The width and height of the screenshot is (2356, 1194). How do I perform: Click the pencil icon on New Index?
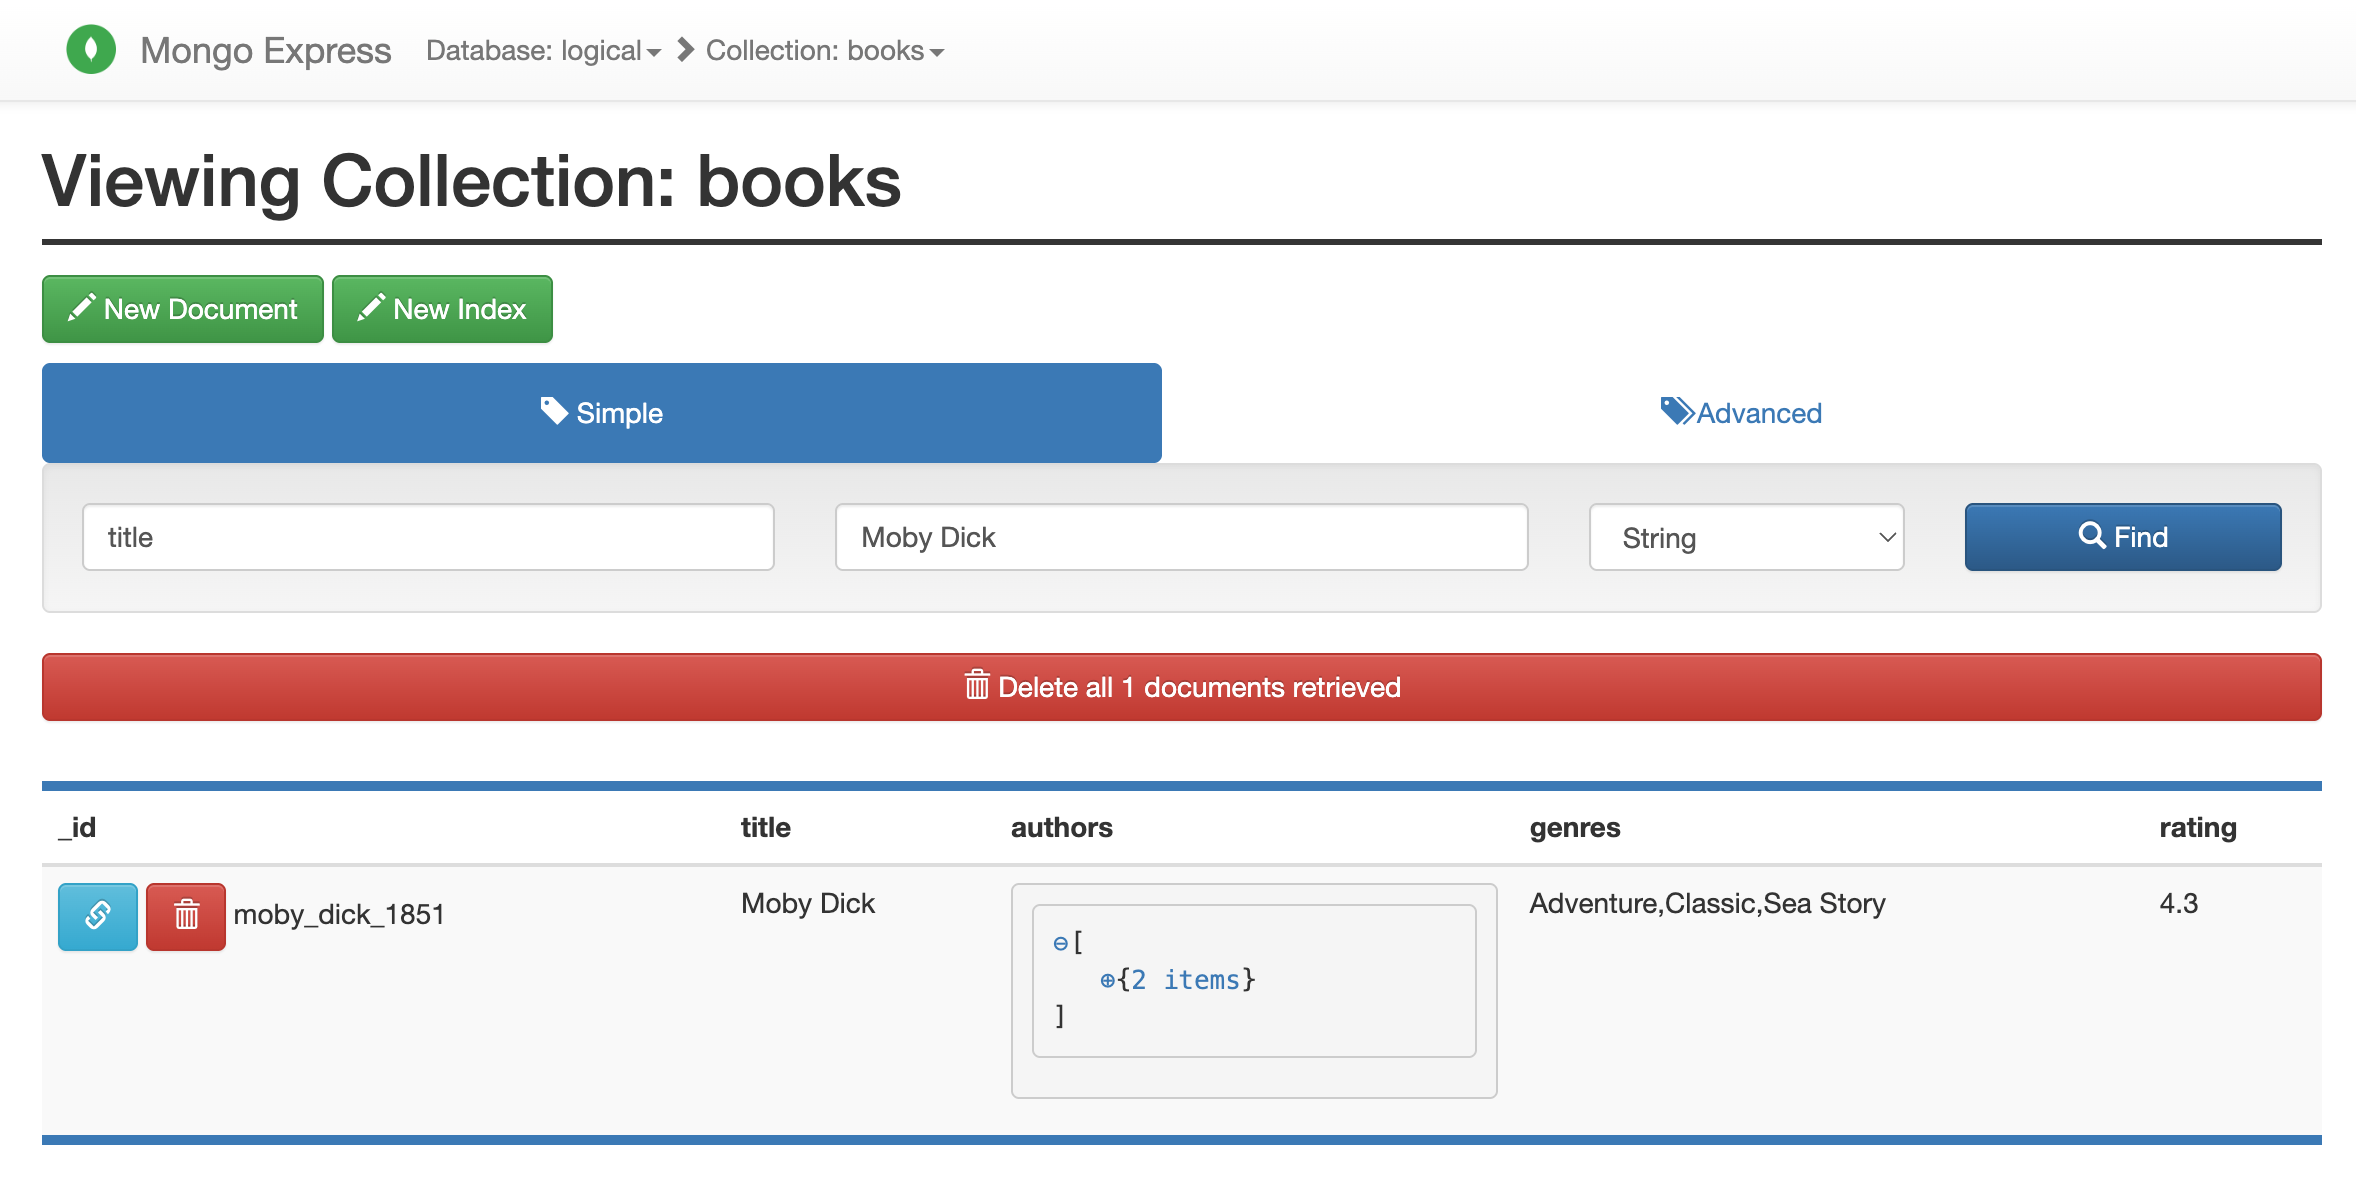[370, 308]
